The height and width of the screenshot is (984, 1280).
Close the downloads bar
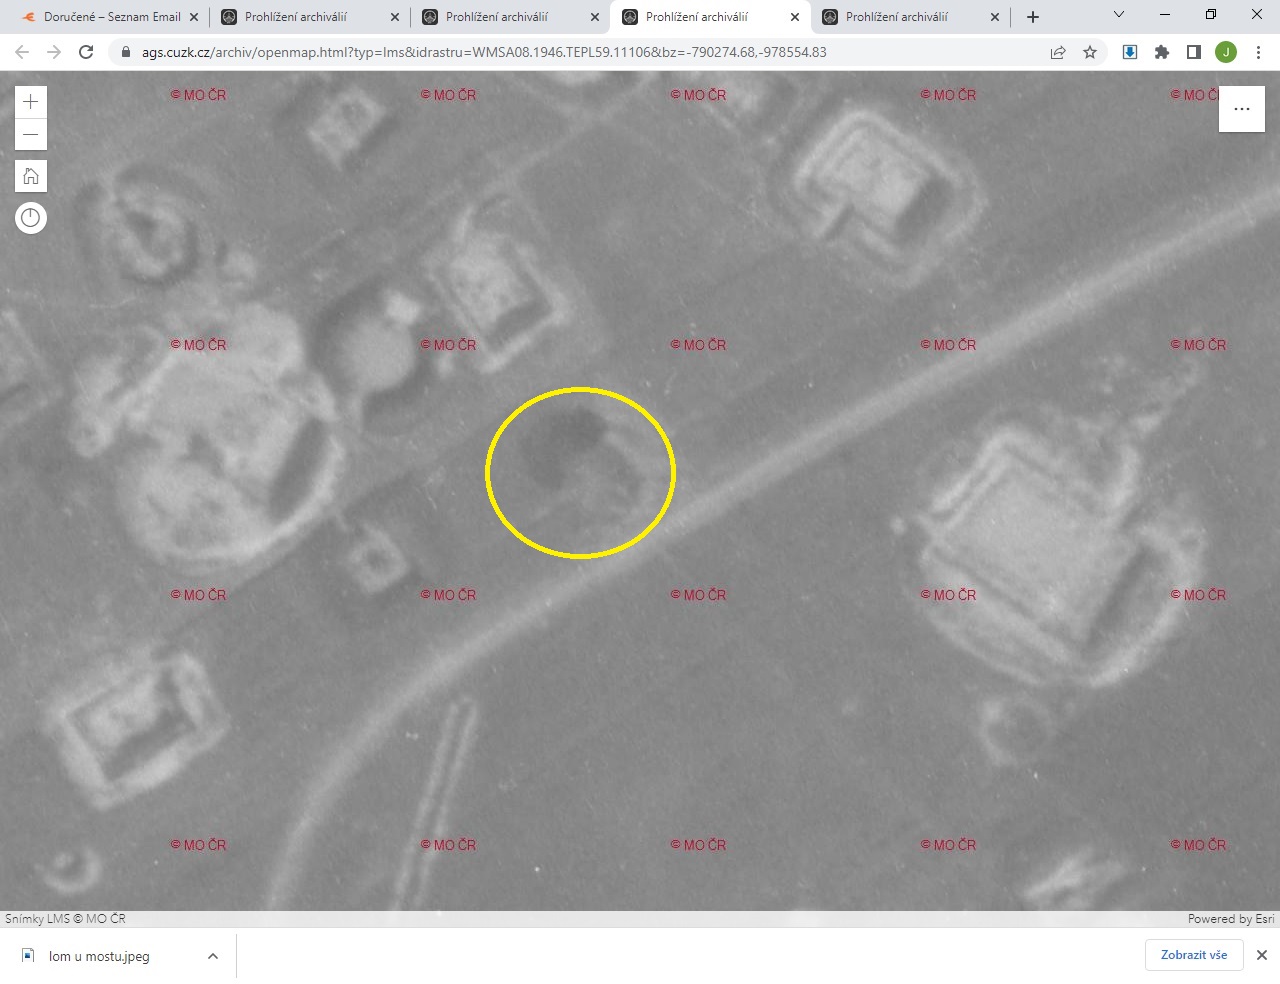[1262, 955]
